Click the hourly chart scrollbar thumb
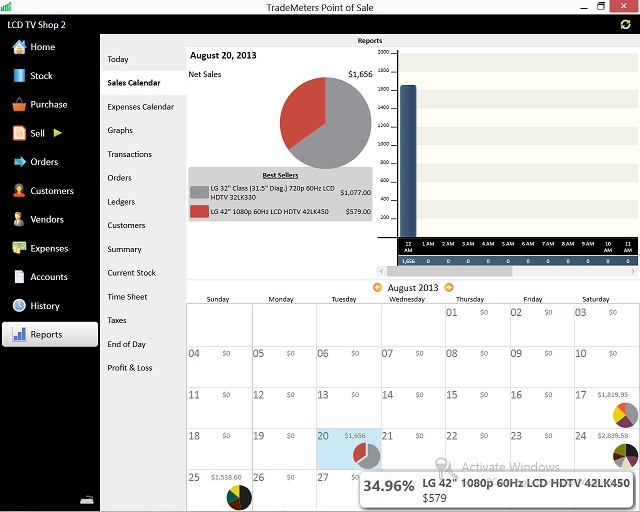Viewport: 640px width, 512px height. point(449,271)
